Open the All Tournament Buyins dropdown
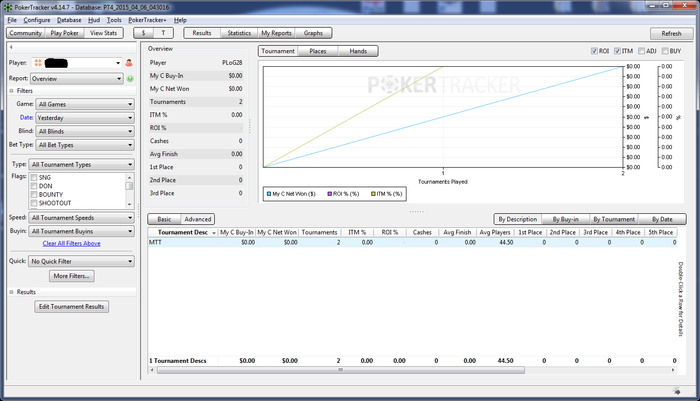 coord(81,231)
